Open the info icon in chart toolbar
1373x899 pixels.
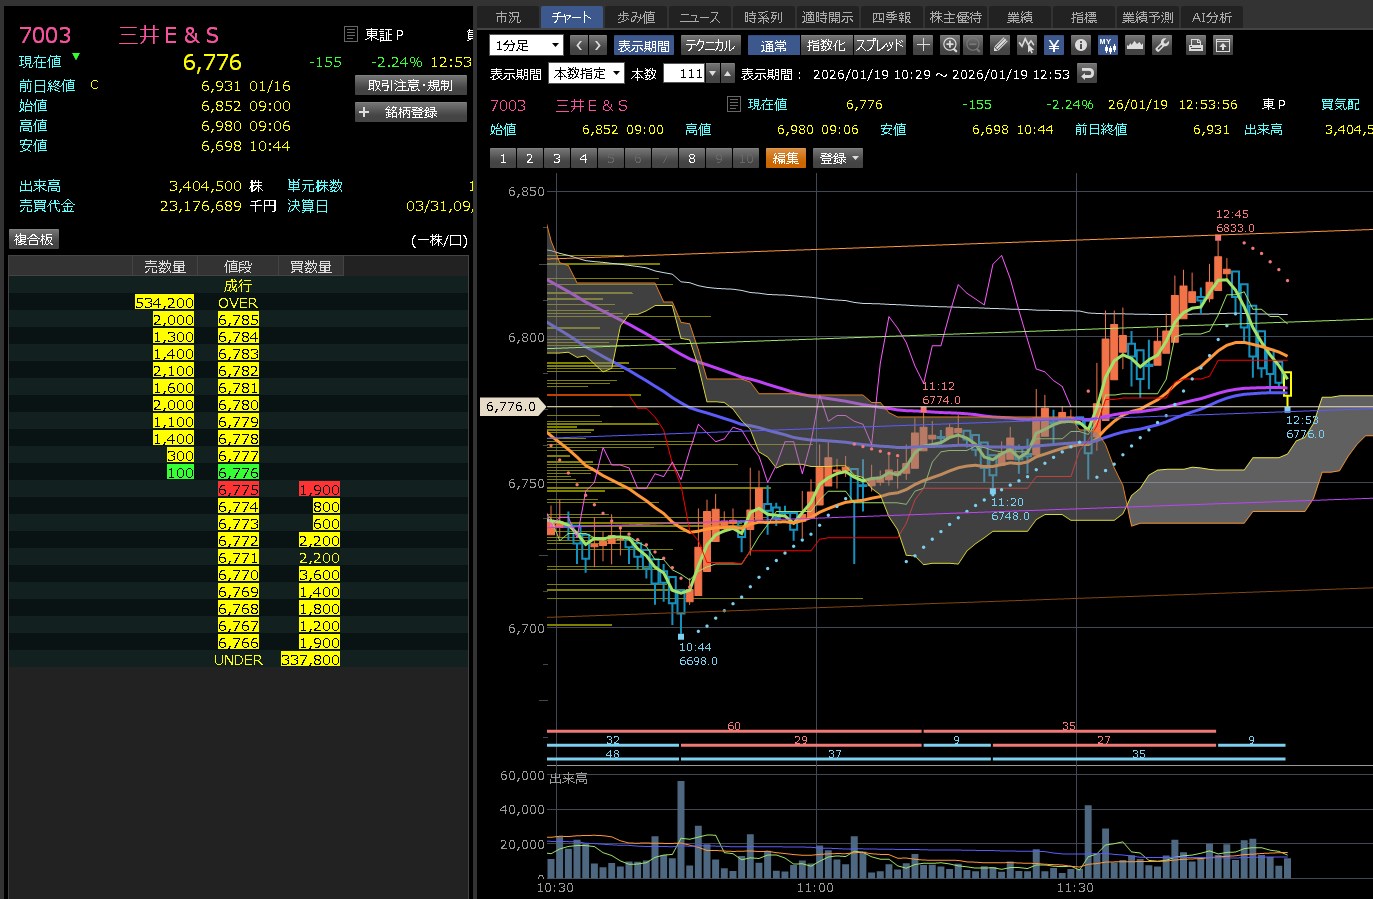click(x=1080, y=45)
